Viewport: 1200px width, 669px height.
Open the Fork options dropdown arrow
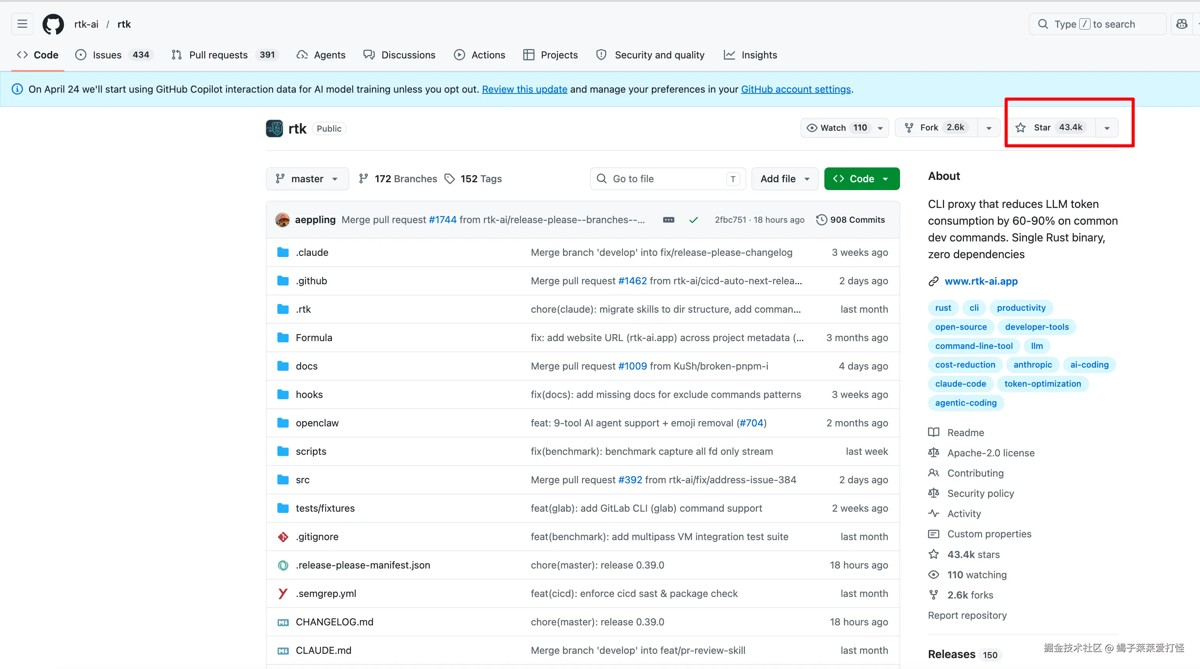tap(988, 128)
